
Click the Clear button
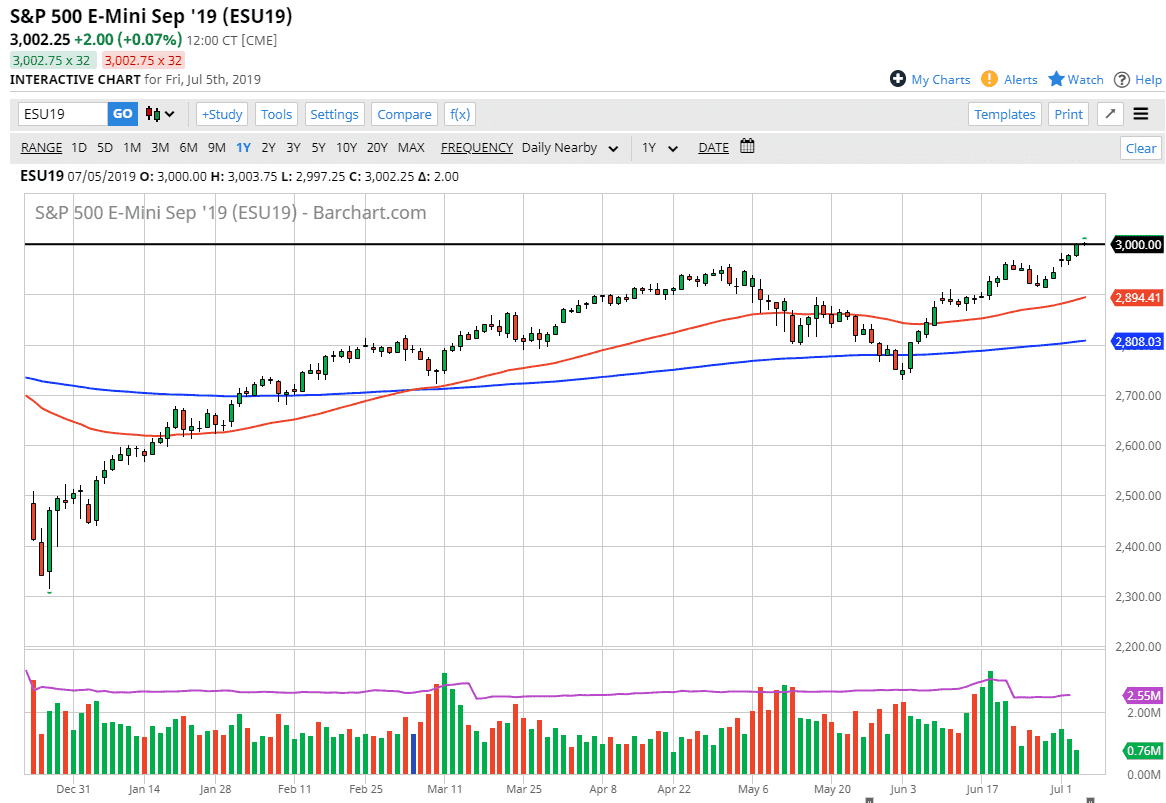[x=1141, y=148]
